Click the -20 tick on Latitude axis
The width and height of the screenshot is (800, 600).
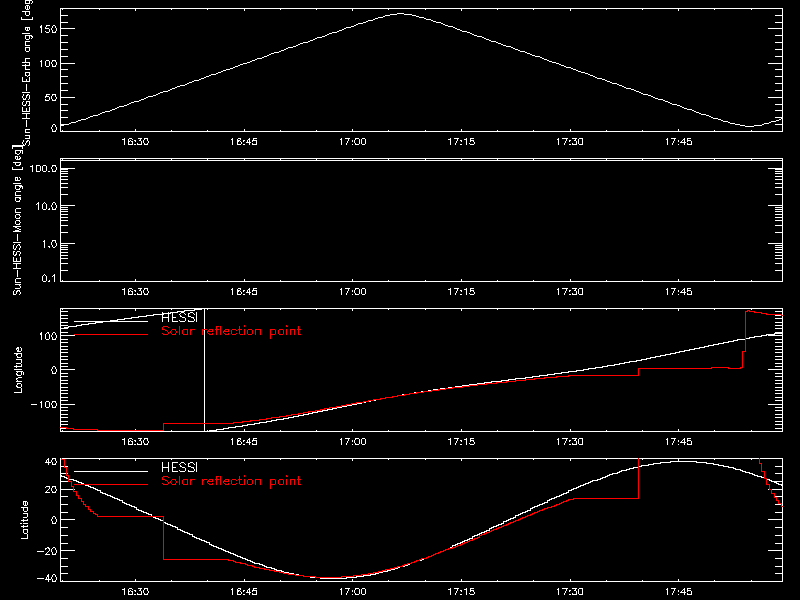tap(47, 551)
